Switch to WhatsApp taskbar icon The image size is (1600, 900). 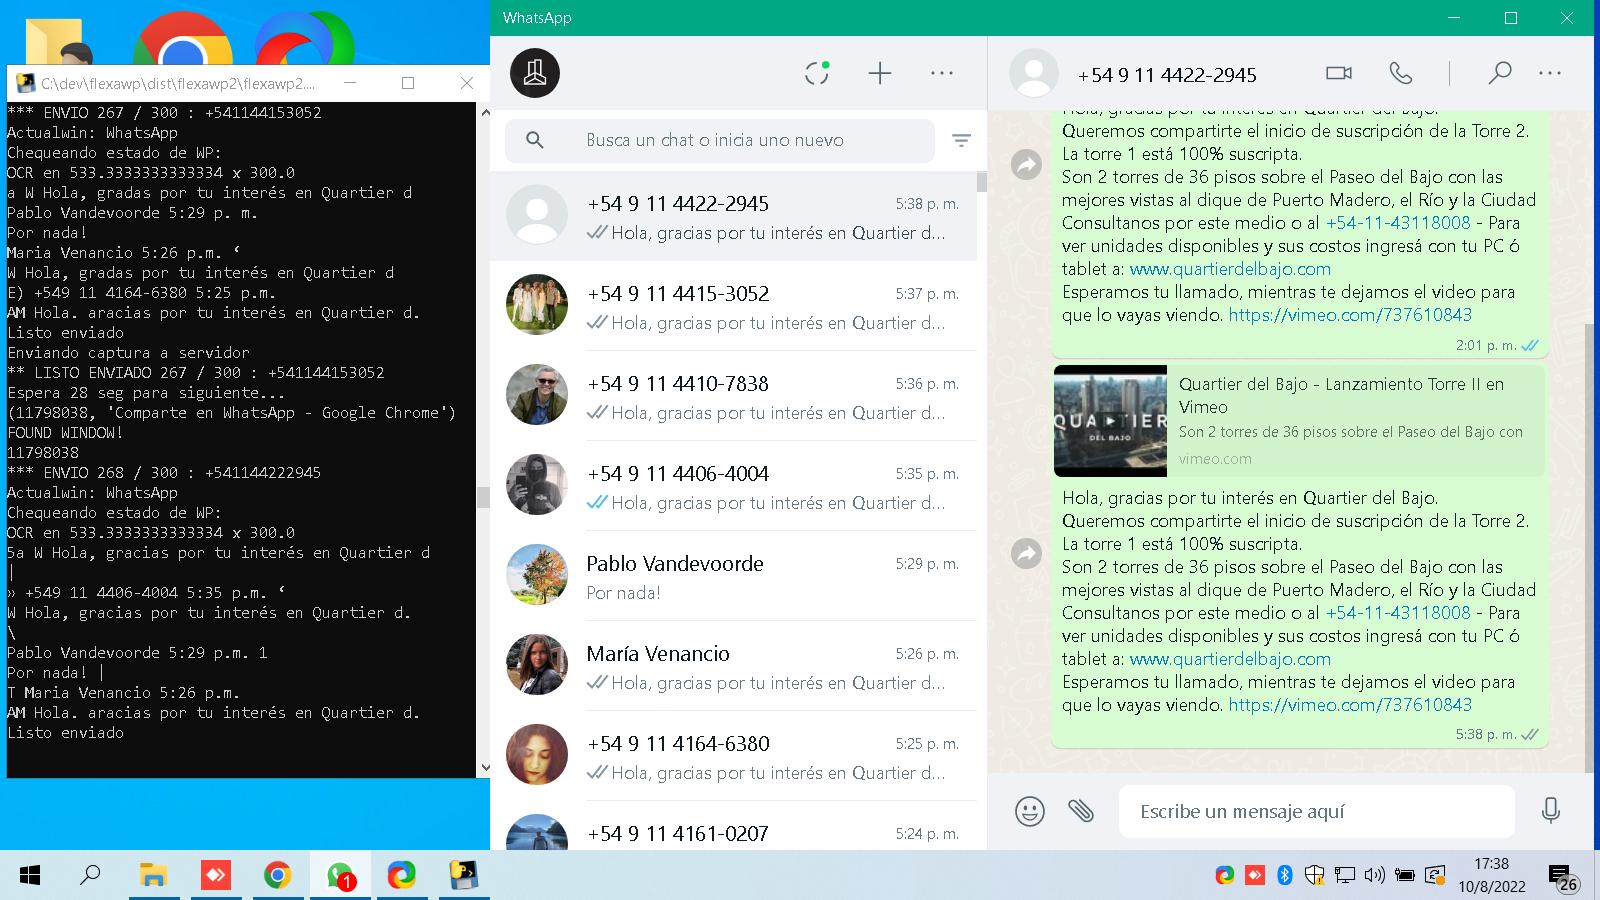point(340,876)
